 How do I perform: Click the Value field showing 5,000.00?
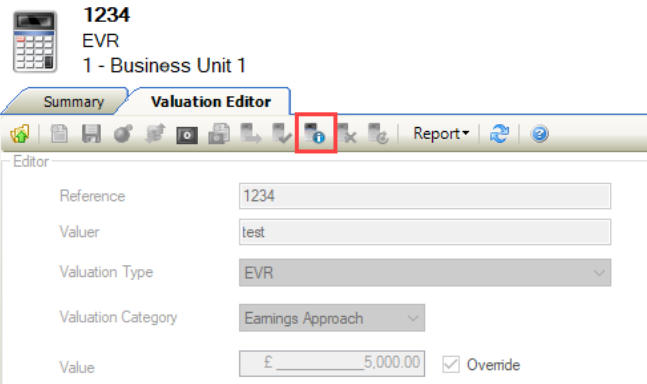(332, 363)
